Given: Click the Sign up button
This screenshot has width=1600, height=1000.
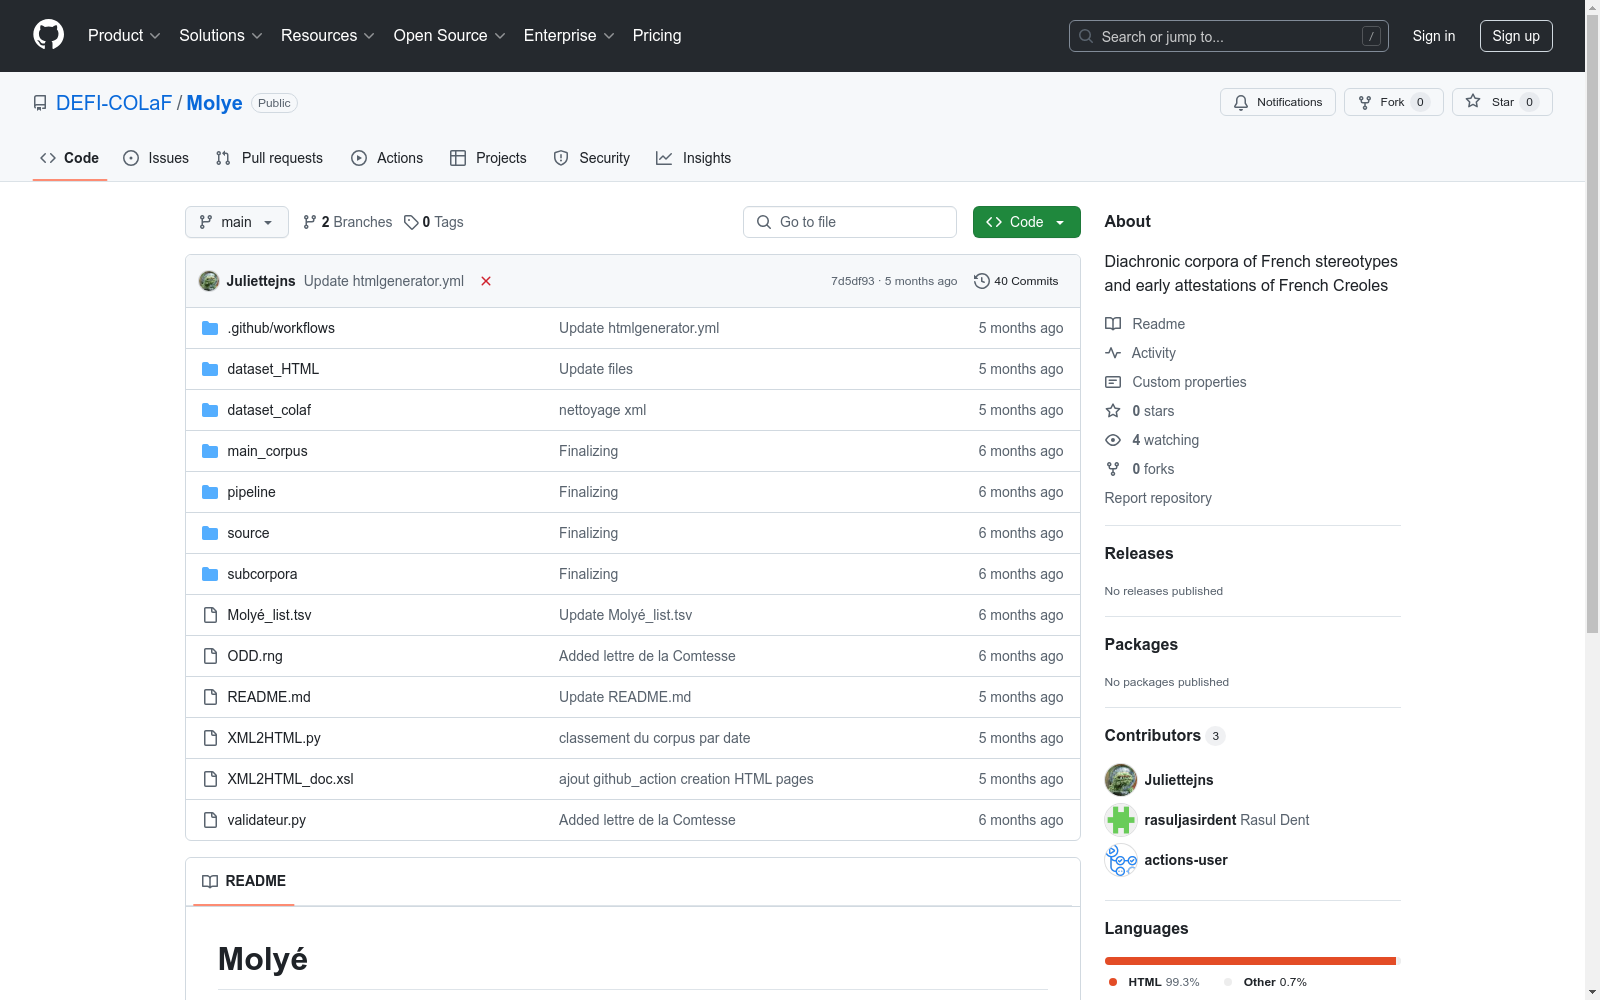Looking at the screenshot, I should point(1516,36).
